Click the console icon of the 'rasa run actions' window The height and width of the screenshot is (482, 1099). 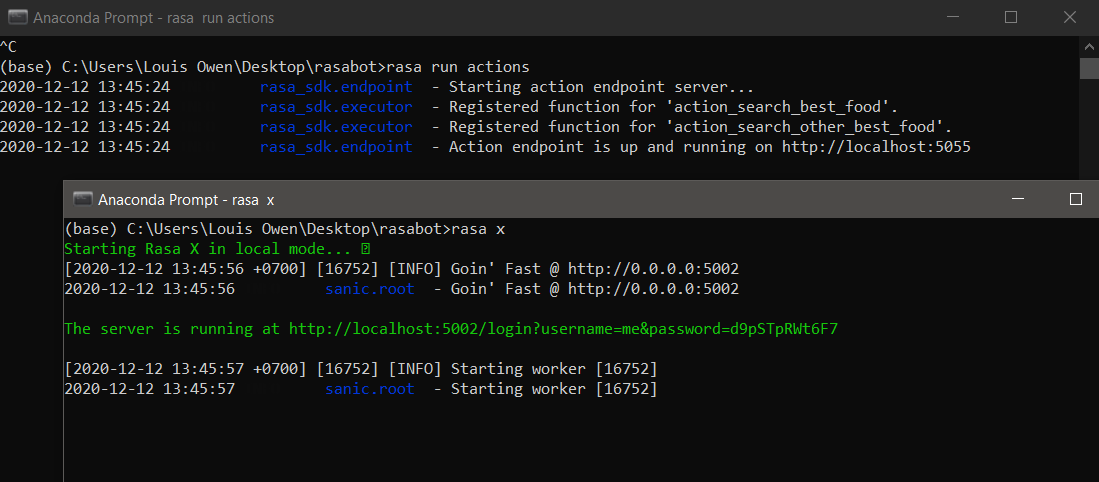18,18
